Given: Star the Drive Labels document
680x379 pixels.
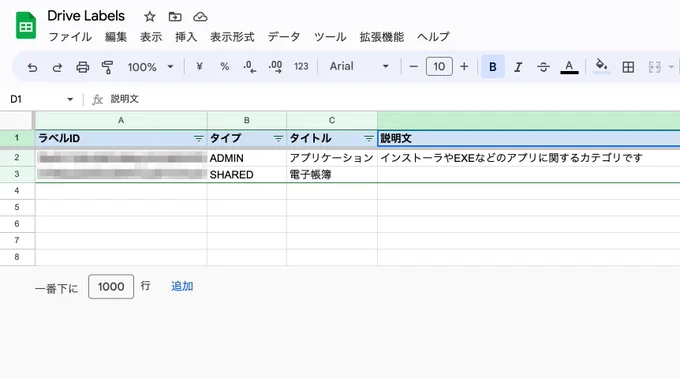Looking at the screenshot, I should pos(150,17).
